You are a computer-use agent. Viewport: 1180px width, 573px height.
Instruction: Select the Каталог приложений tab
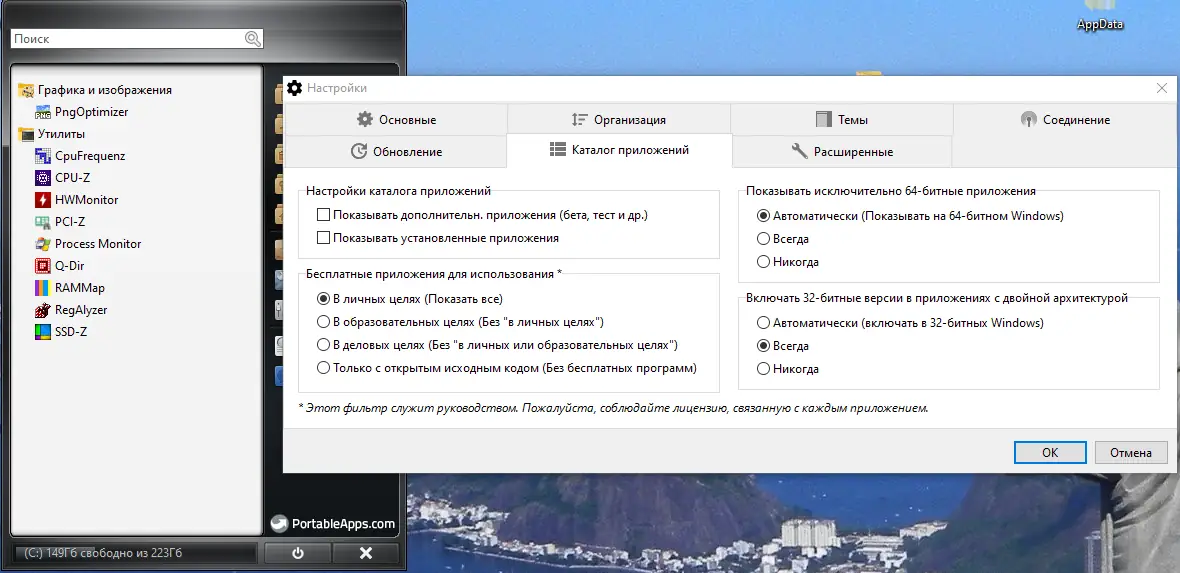[x=619, y=150]
